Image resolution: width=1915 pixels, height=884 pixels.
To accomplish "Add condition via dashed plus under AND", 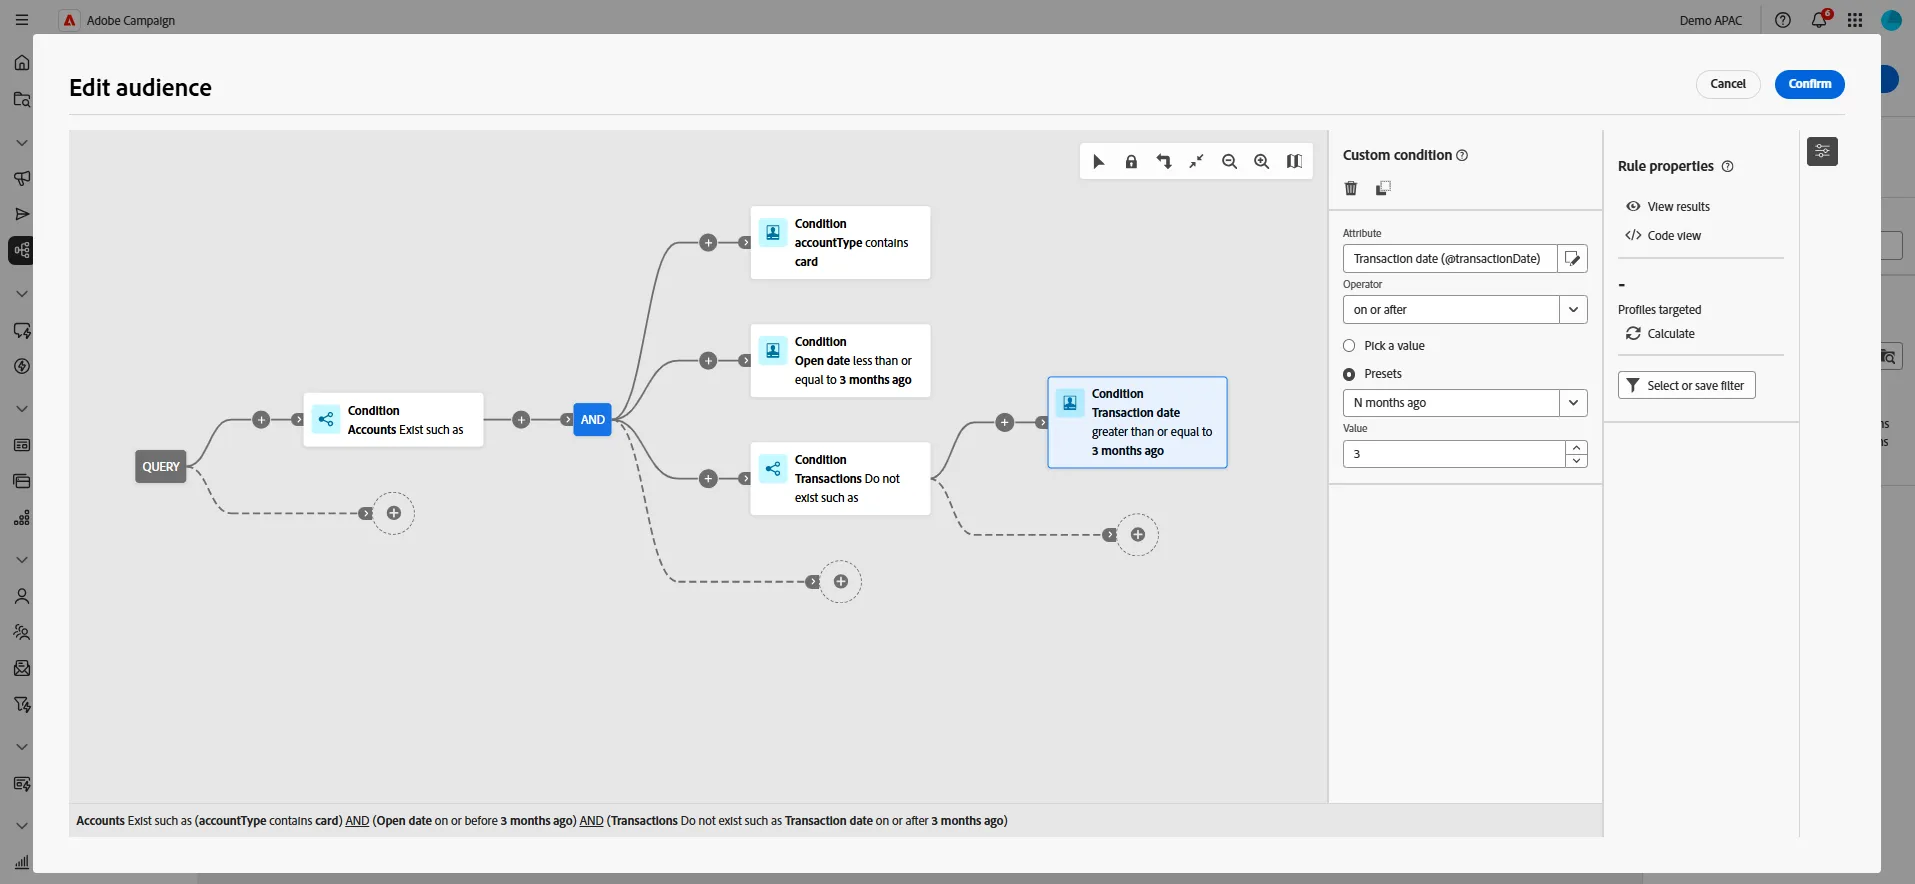I will click(x=841, y=582).
